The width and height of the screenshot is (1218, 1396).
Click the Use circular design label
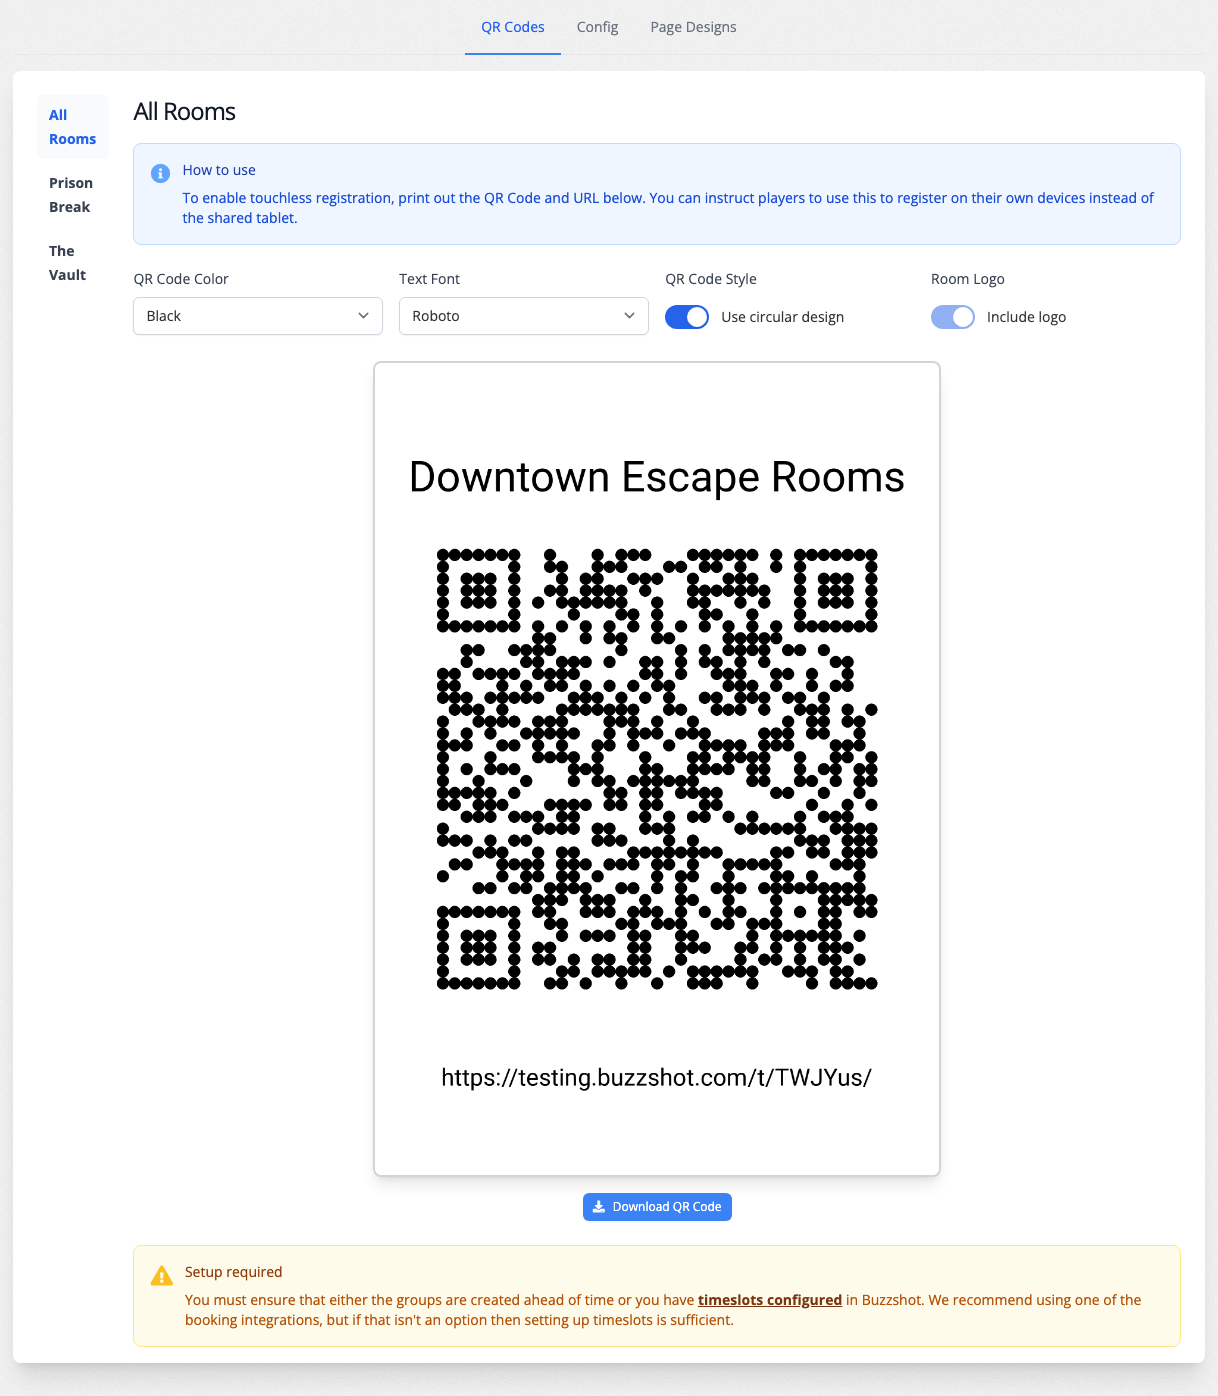click(783, 317)
